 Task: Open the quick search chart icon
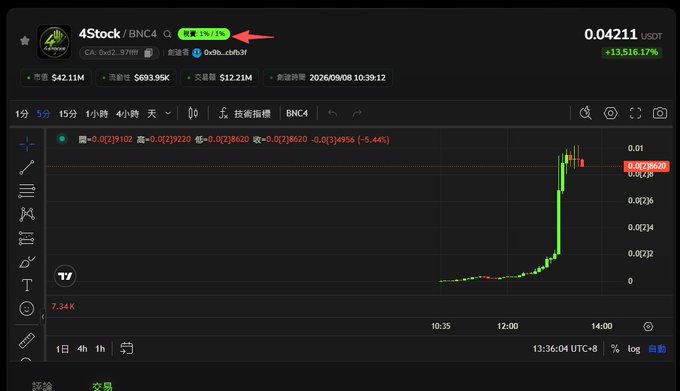coord(585,113)
